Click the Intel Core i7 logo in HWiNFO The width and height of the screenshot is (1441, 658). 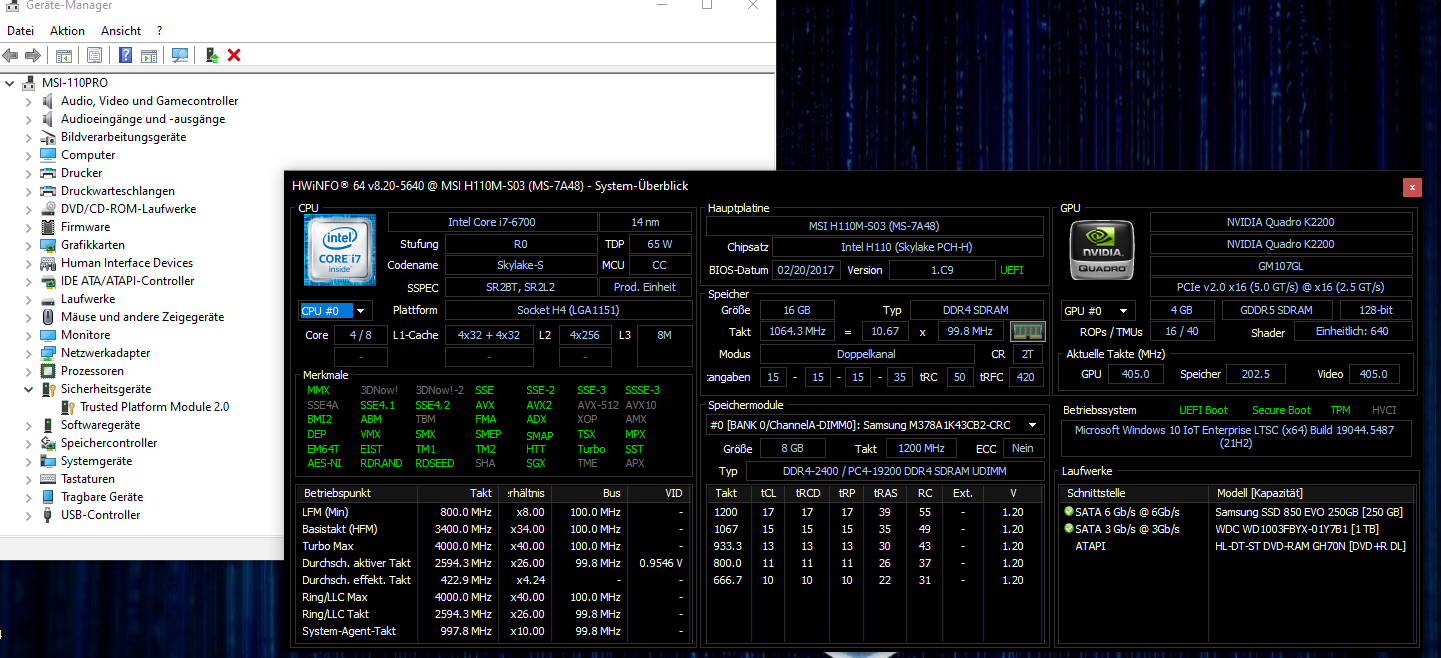tap(339, 250)
